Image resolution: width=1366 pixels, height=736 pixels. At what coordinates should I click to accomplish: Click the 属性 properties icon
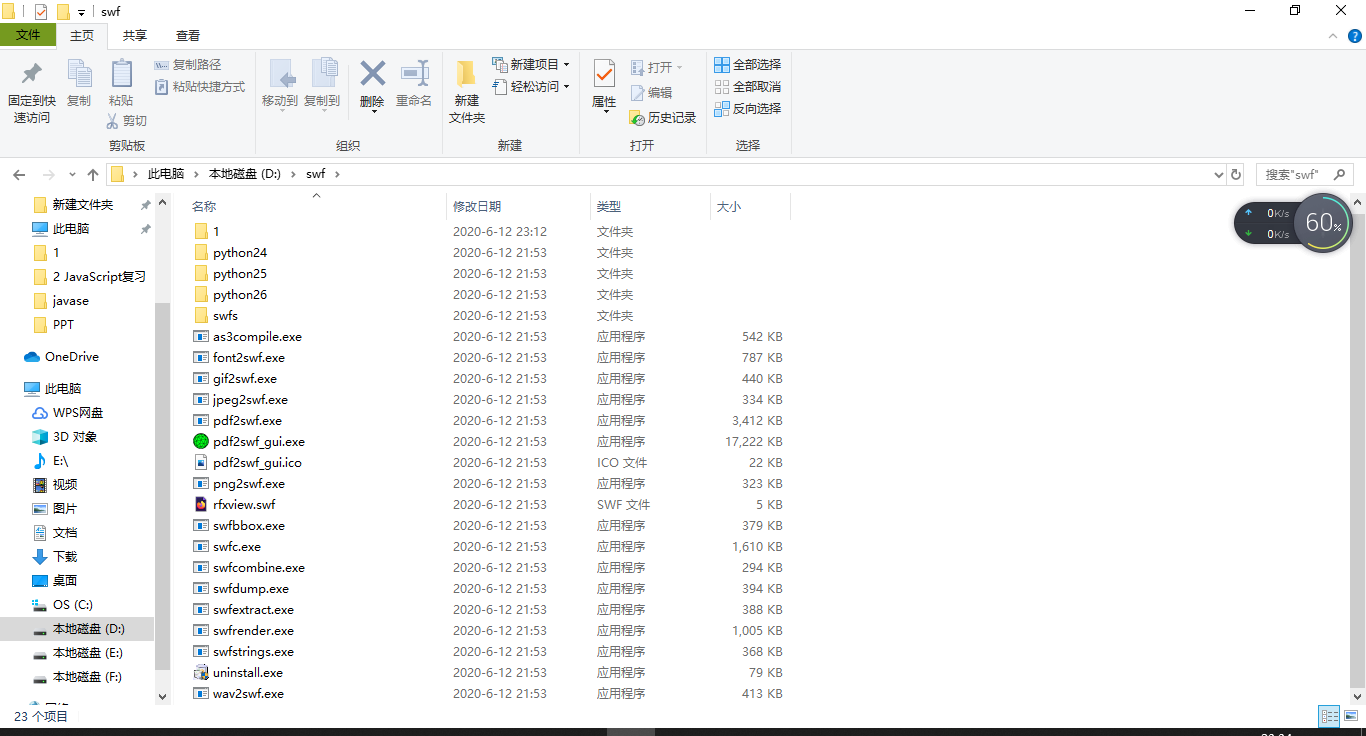[604, 74]
